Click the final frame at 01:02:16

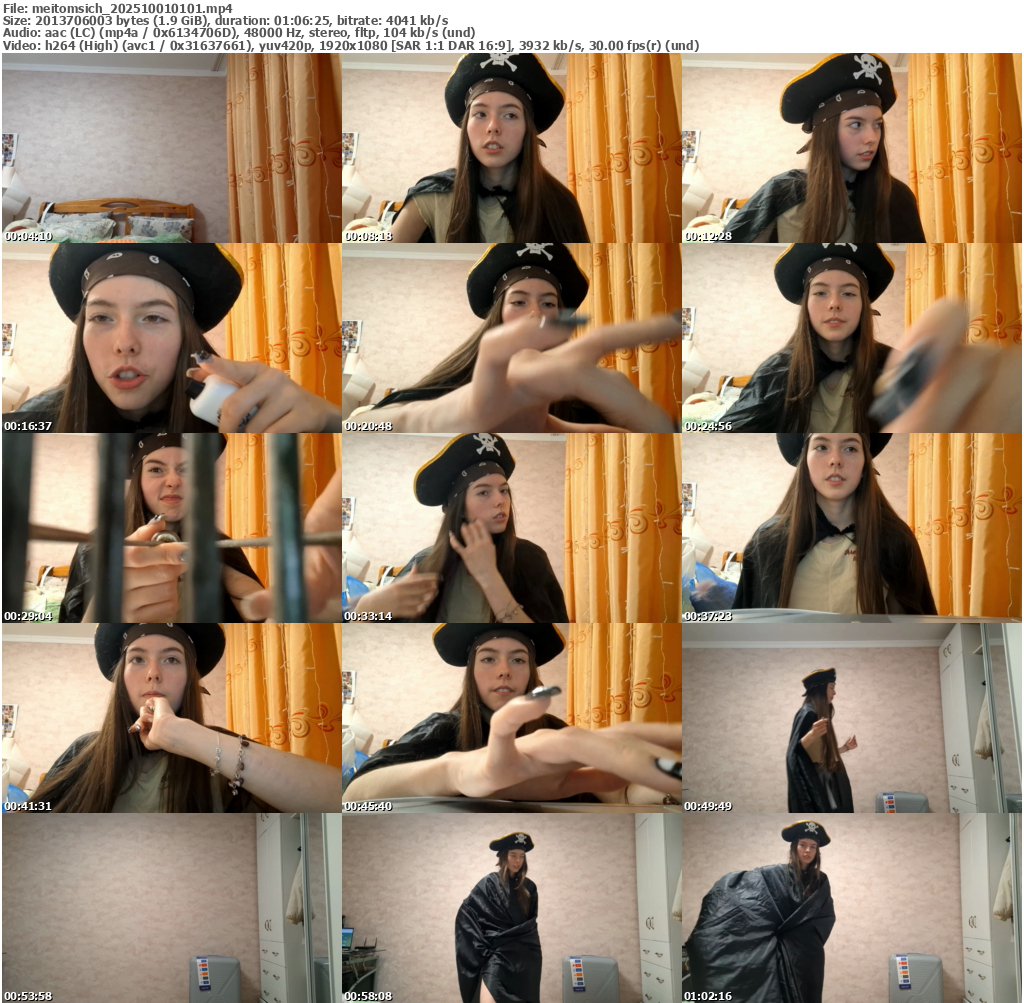tap(852, 908)
